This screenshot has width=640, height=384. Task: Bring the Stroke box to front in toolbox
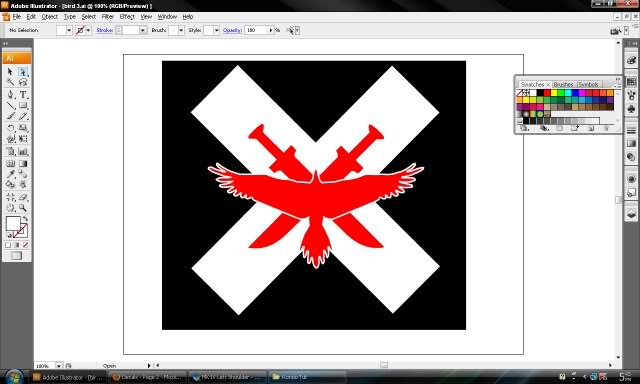click(20, 231)
